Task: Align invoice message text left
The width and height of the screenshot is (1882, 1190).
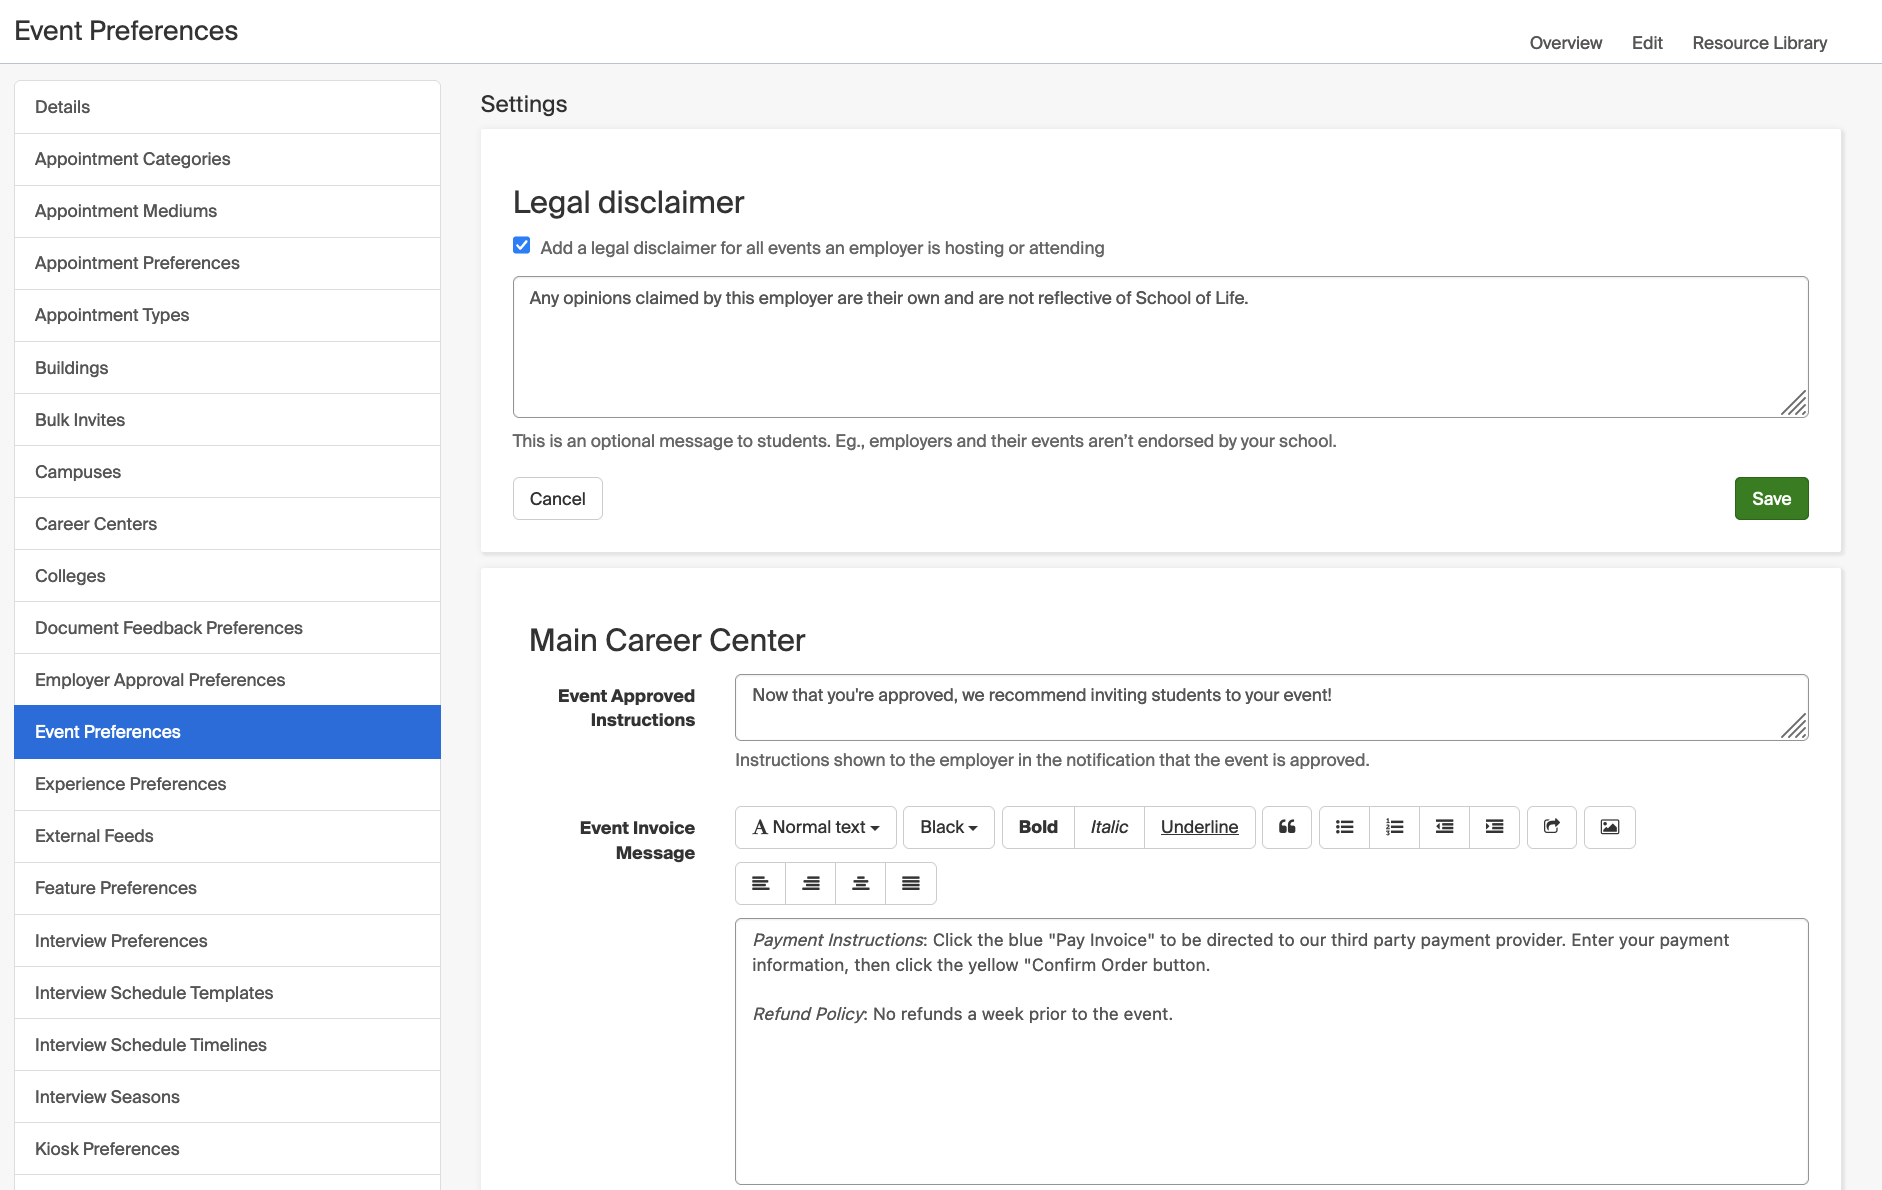Action: (x=761, y=883)
